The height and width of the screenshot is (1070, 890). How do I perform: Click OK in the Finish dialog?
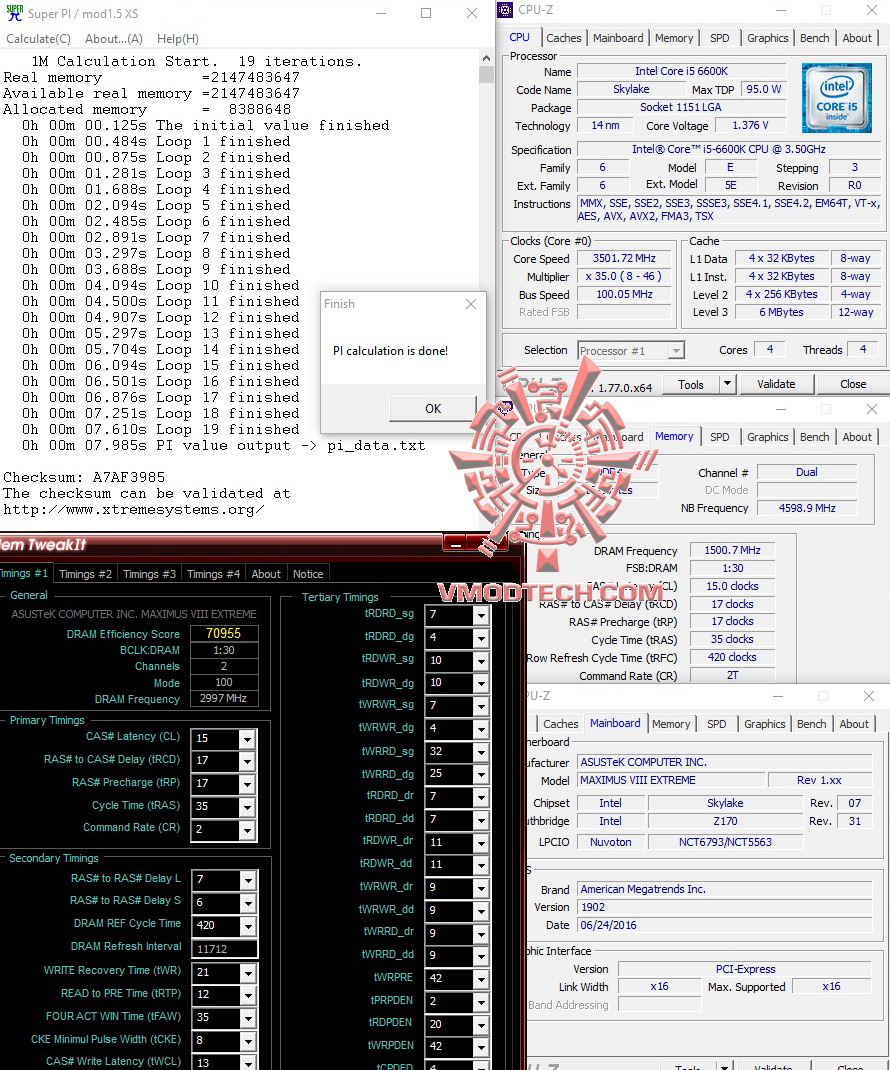(433, 408)
